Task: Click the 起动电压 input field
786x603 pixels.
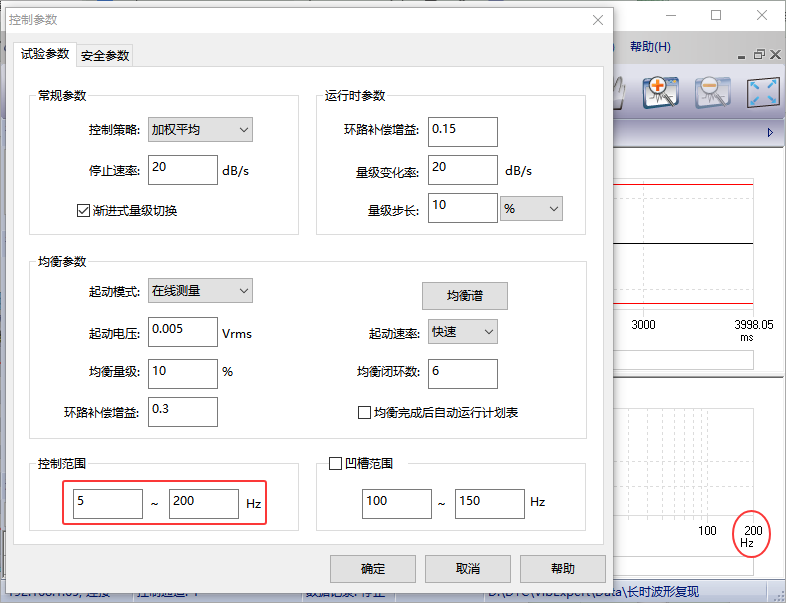Action: click(x=183, y=331)
